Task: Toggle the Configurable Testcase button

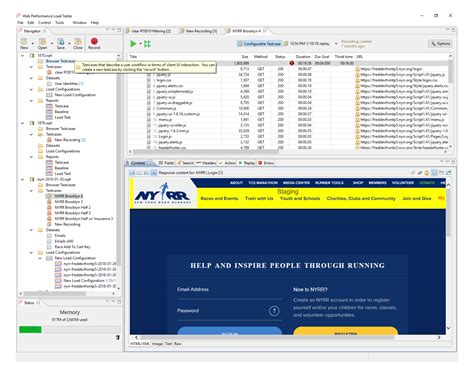Action: tap(259, 44)
